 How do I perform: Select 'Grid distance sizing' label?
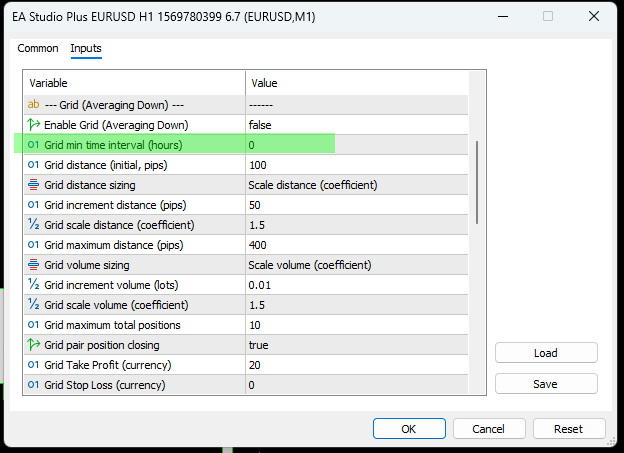[90, 185]
